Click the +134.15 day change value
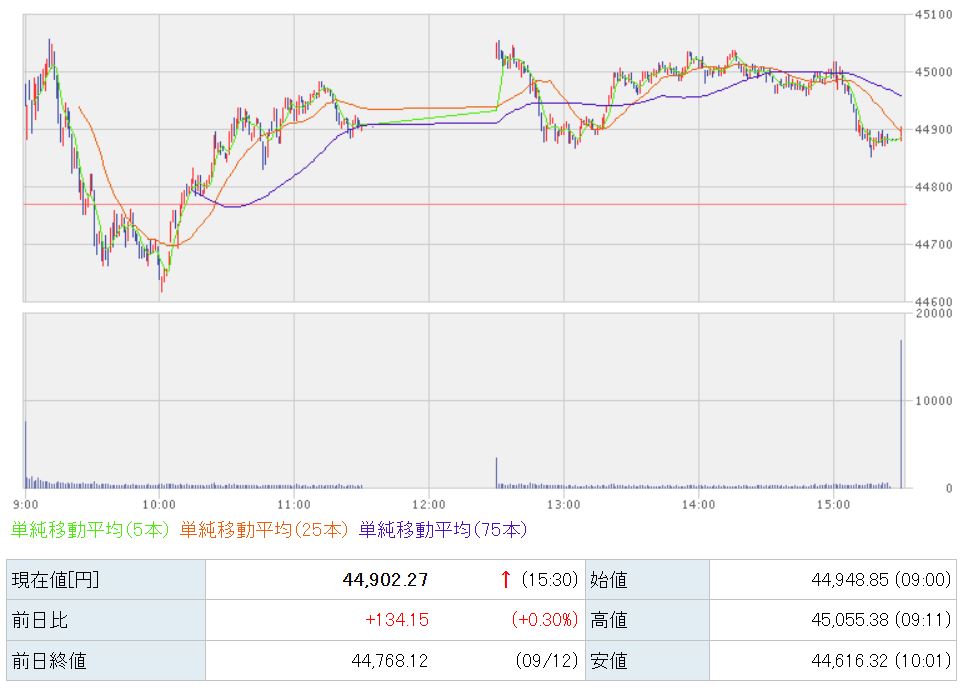The image size is (964, 691). click(397, 620)
